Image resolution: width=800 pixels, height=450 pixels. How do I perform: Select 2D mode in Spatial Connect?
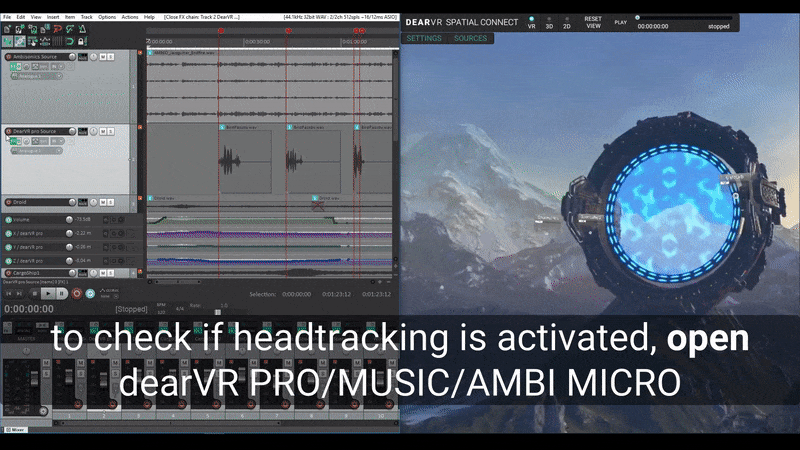(567, 23)
